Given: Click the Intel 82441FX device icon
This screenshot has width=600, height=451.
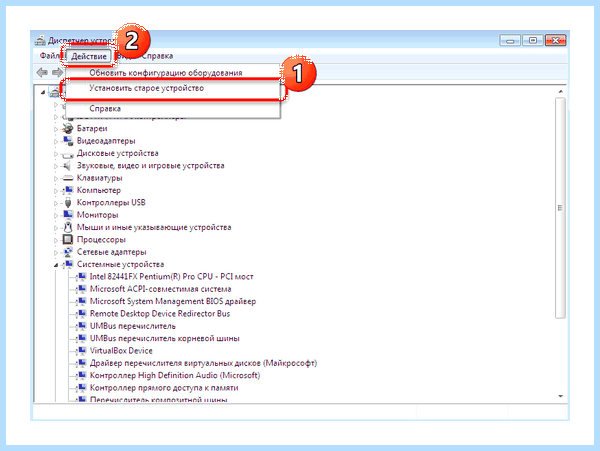Looking at the screenshot, I should coord(81,277).
